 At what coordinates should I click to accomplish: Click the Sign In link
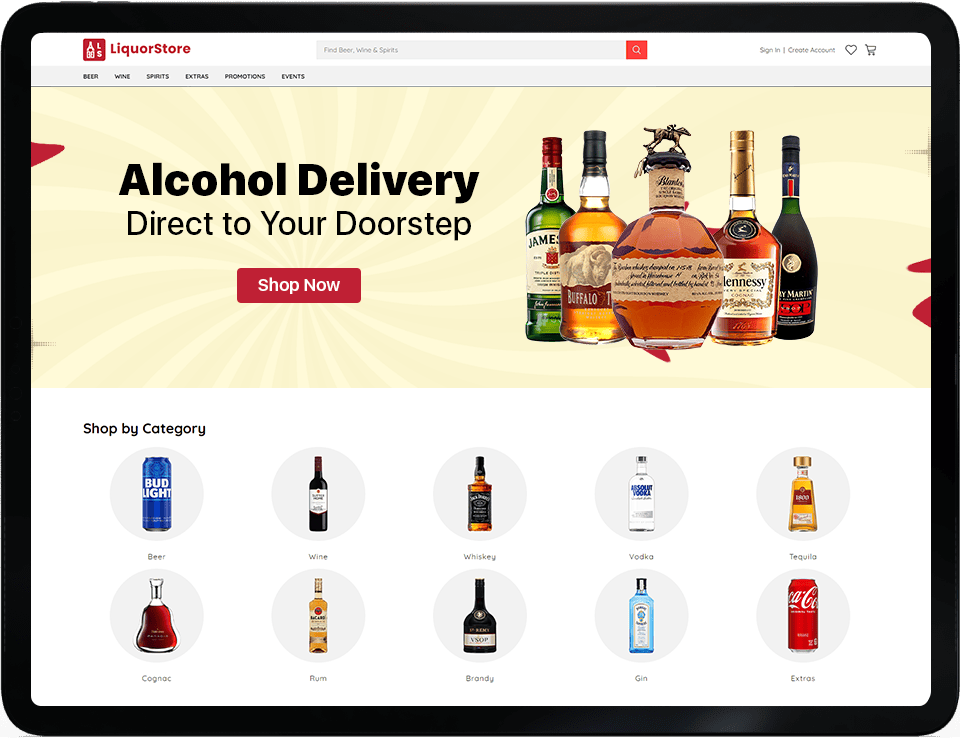[x=770, y=50]
